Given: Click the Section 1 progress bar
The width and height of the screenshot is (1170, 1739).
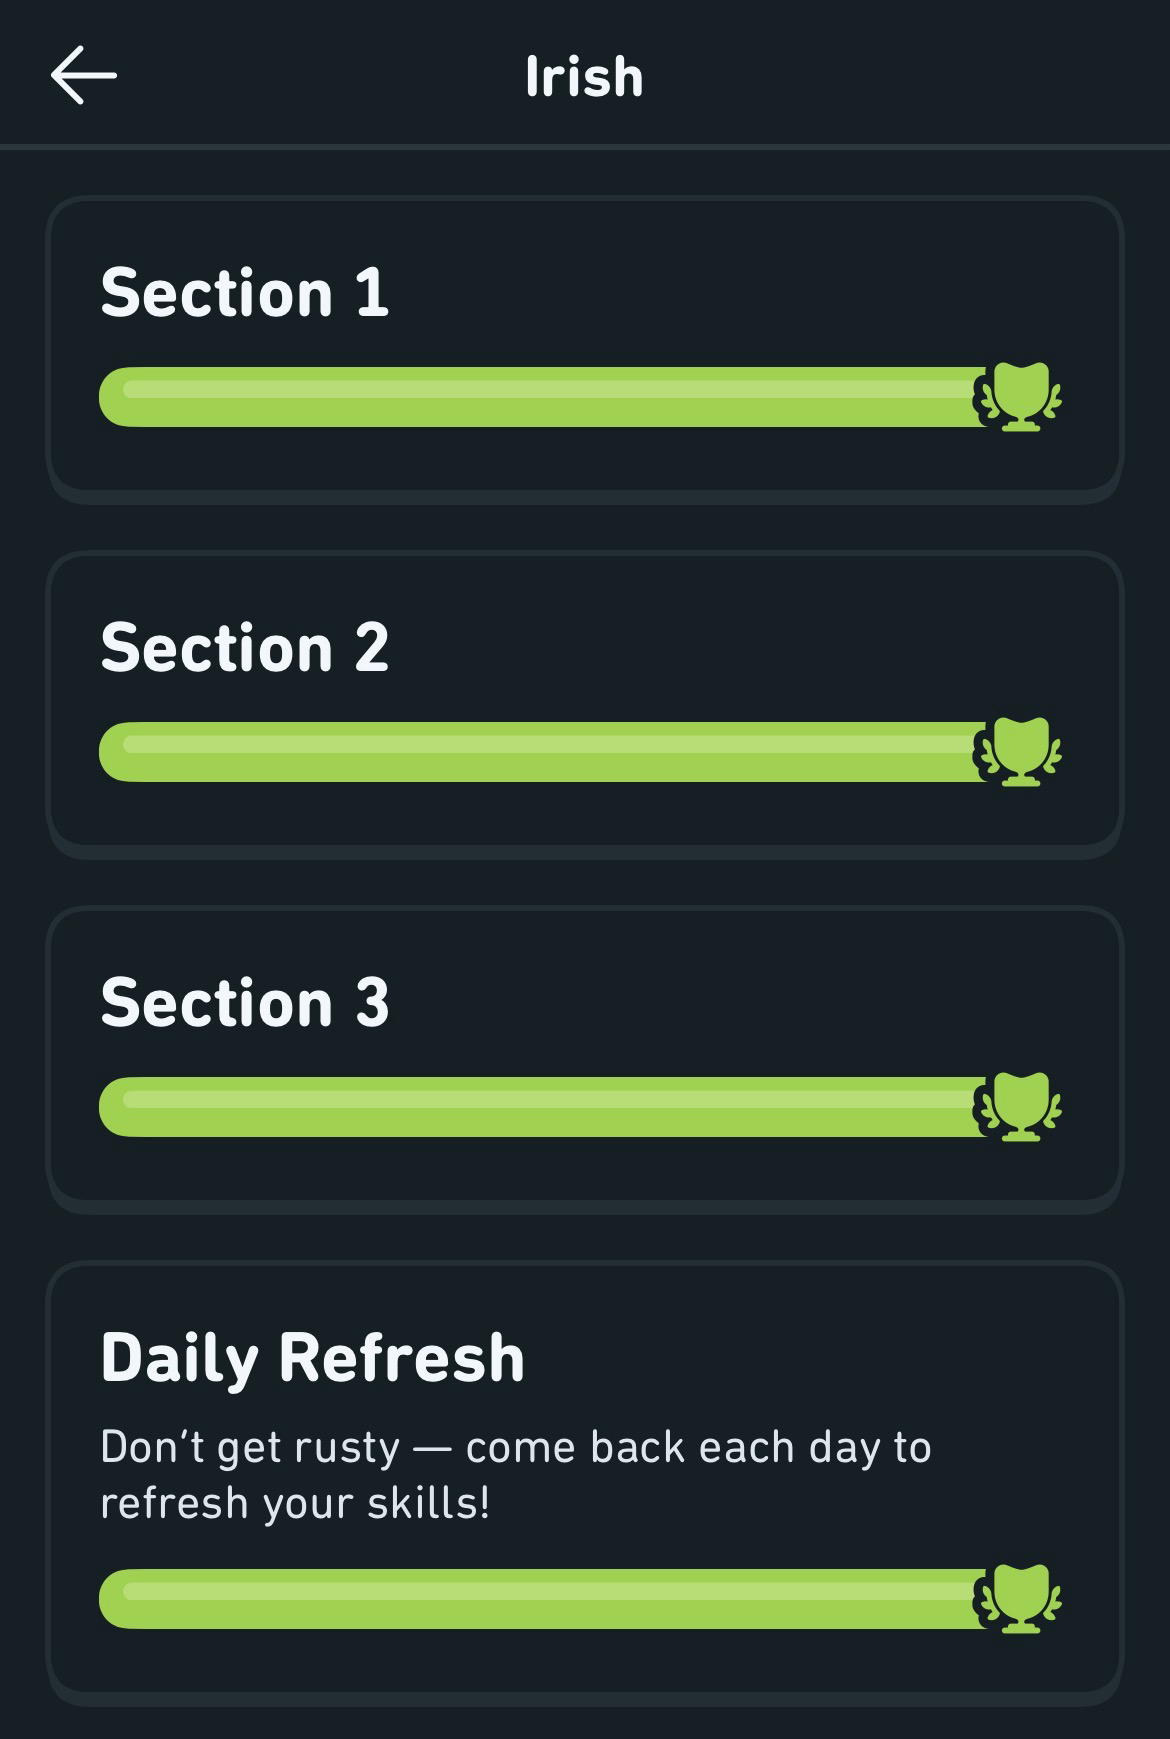Looking at the screenshot, I should click(x=540, y=397).
